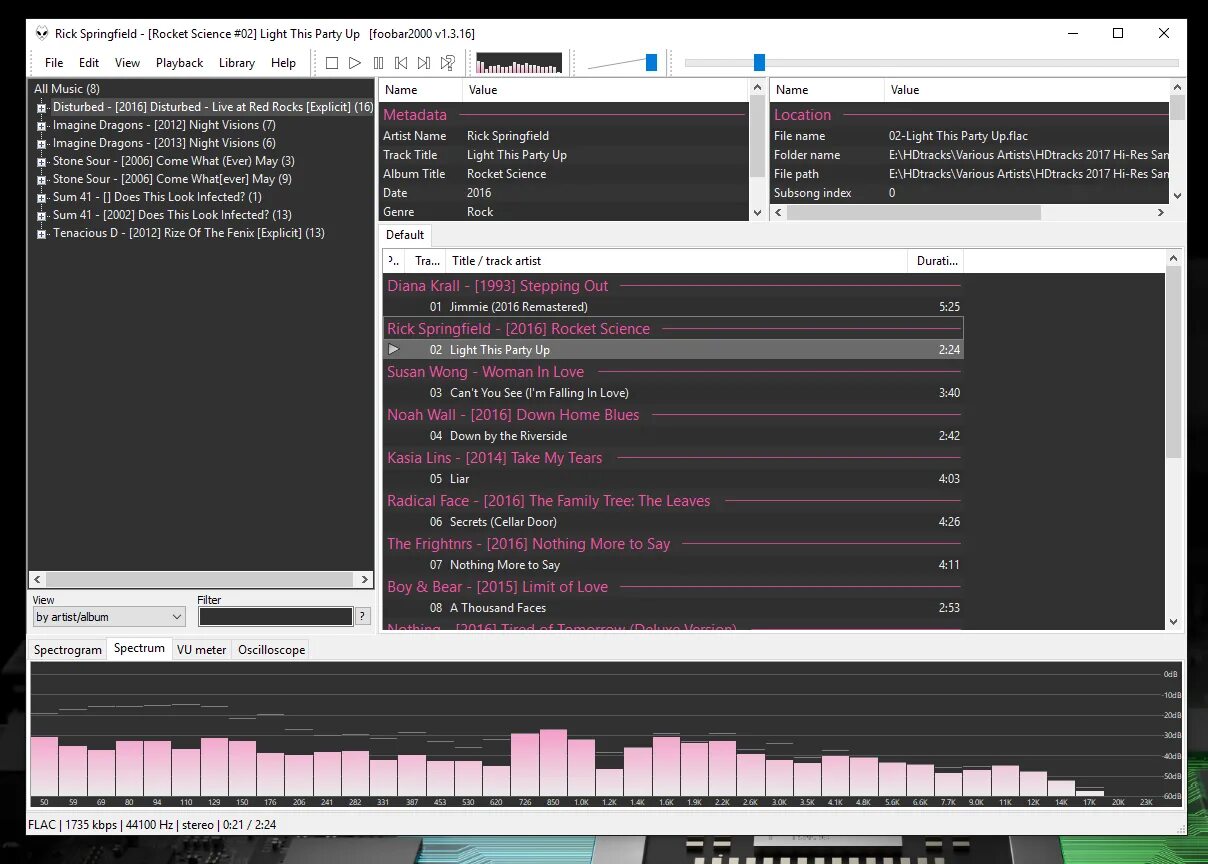Click left arrow of library tree horizontal scrollbar

[x=38, y=579]
